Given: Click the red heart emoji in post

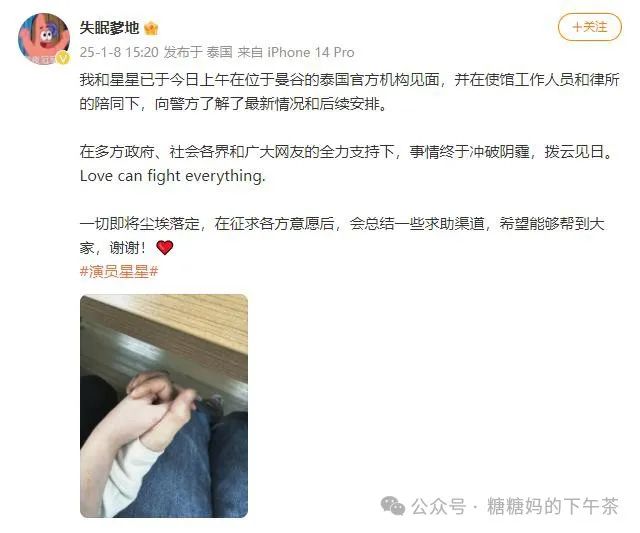Looking at the screenshot, I should [164, 247].
